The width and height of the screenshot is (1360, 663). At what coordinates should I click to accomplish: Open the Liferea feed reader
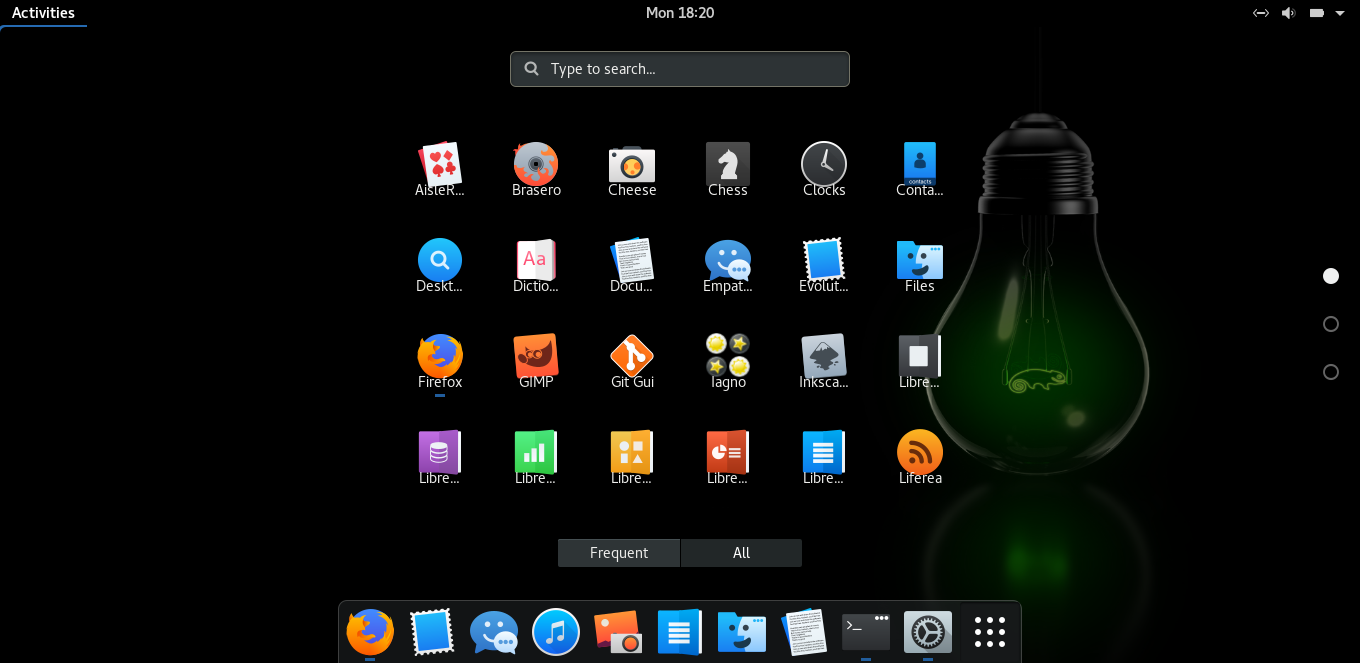tap(920, 454)
